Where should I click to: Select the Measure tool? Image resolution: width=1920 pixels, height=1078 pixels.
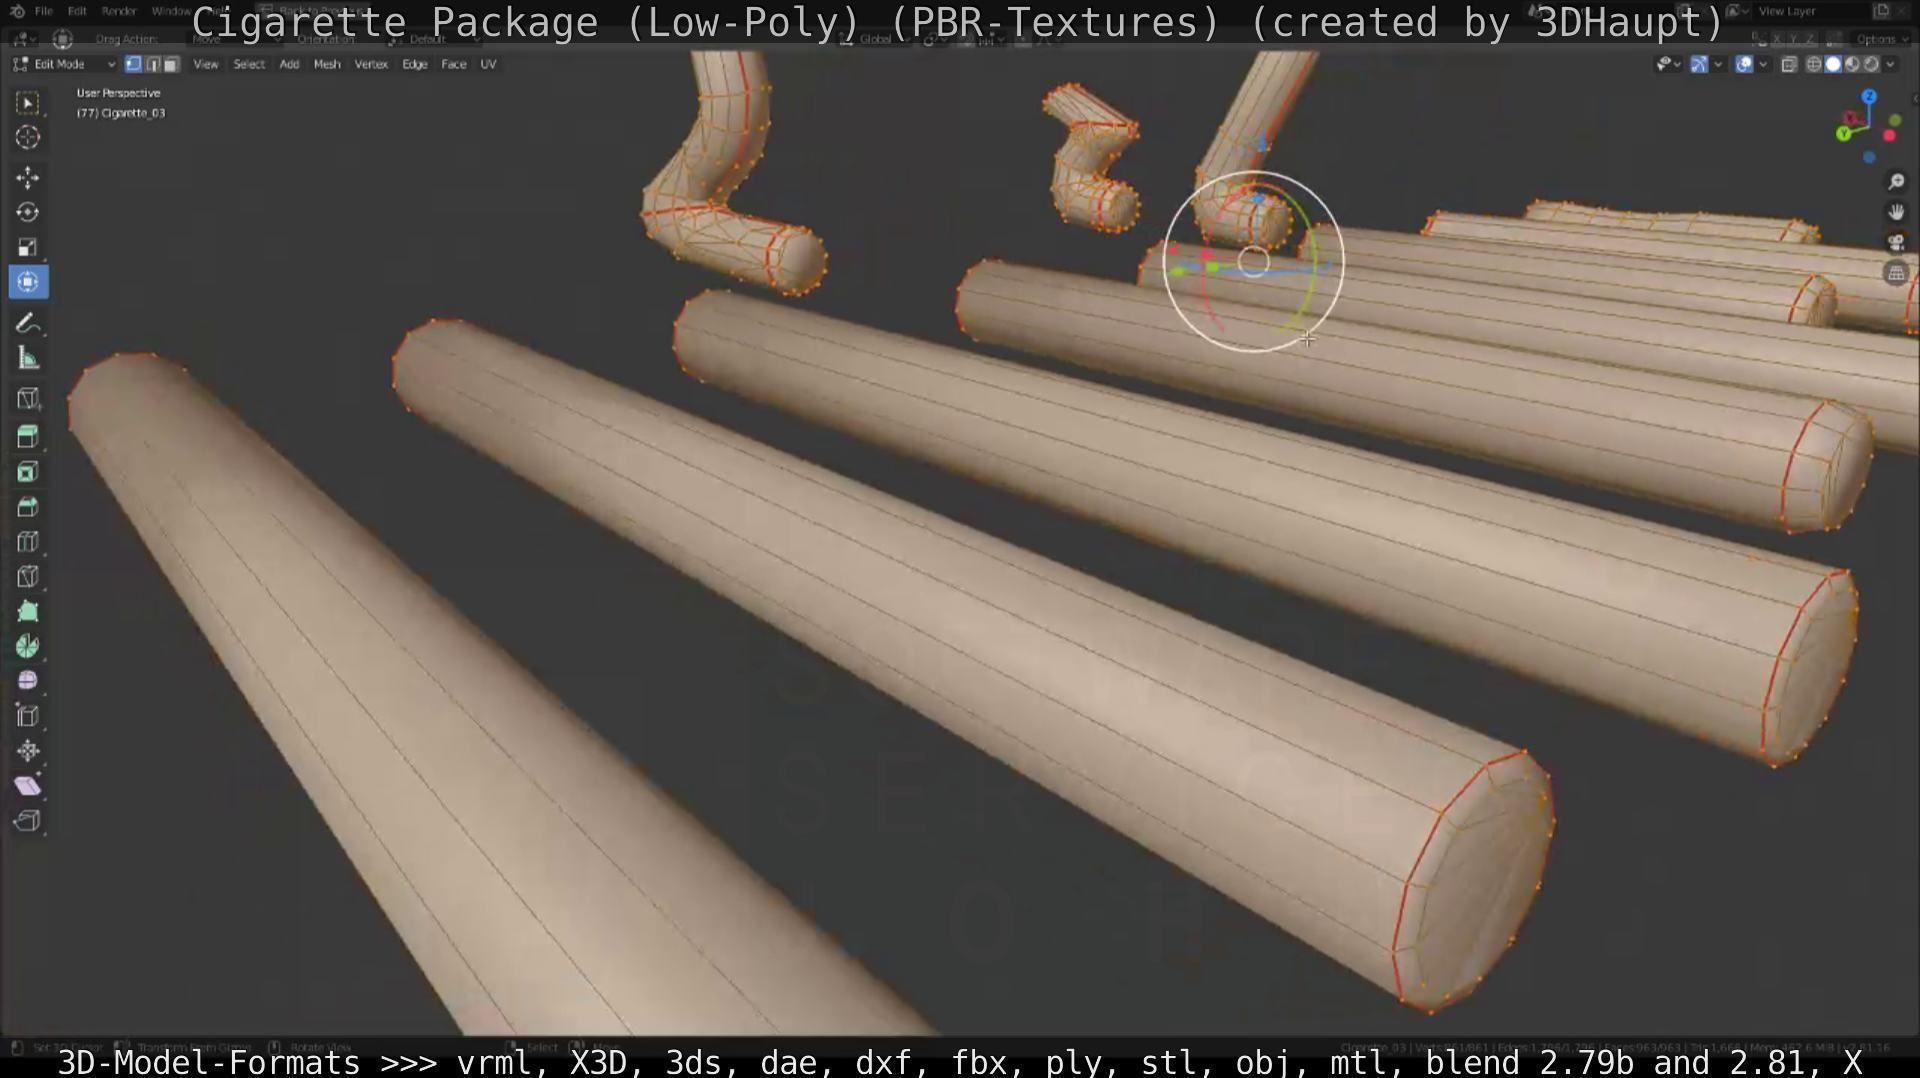(x=28, y=358)
